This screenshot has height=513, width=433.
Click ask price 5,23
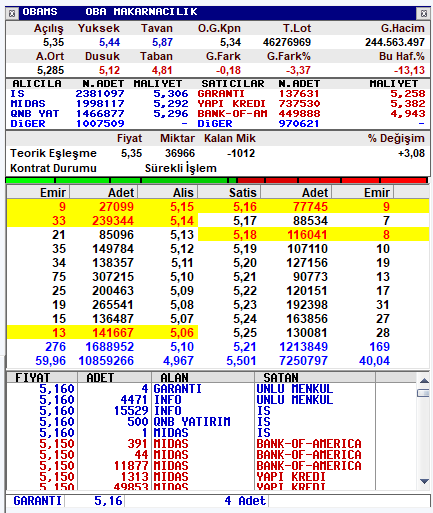pyautogui.click(x=245, y=305)
